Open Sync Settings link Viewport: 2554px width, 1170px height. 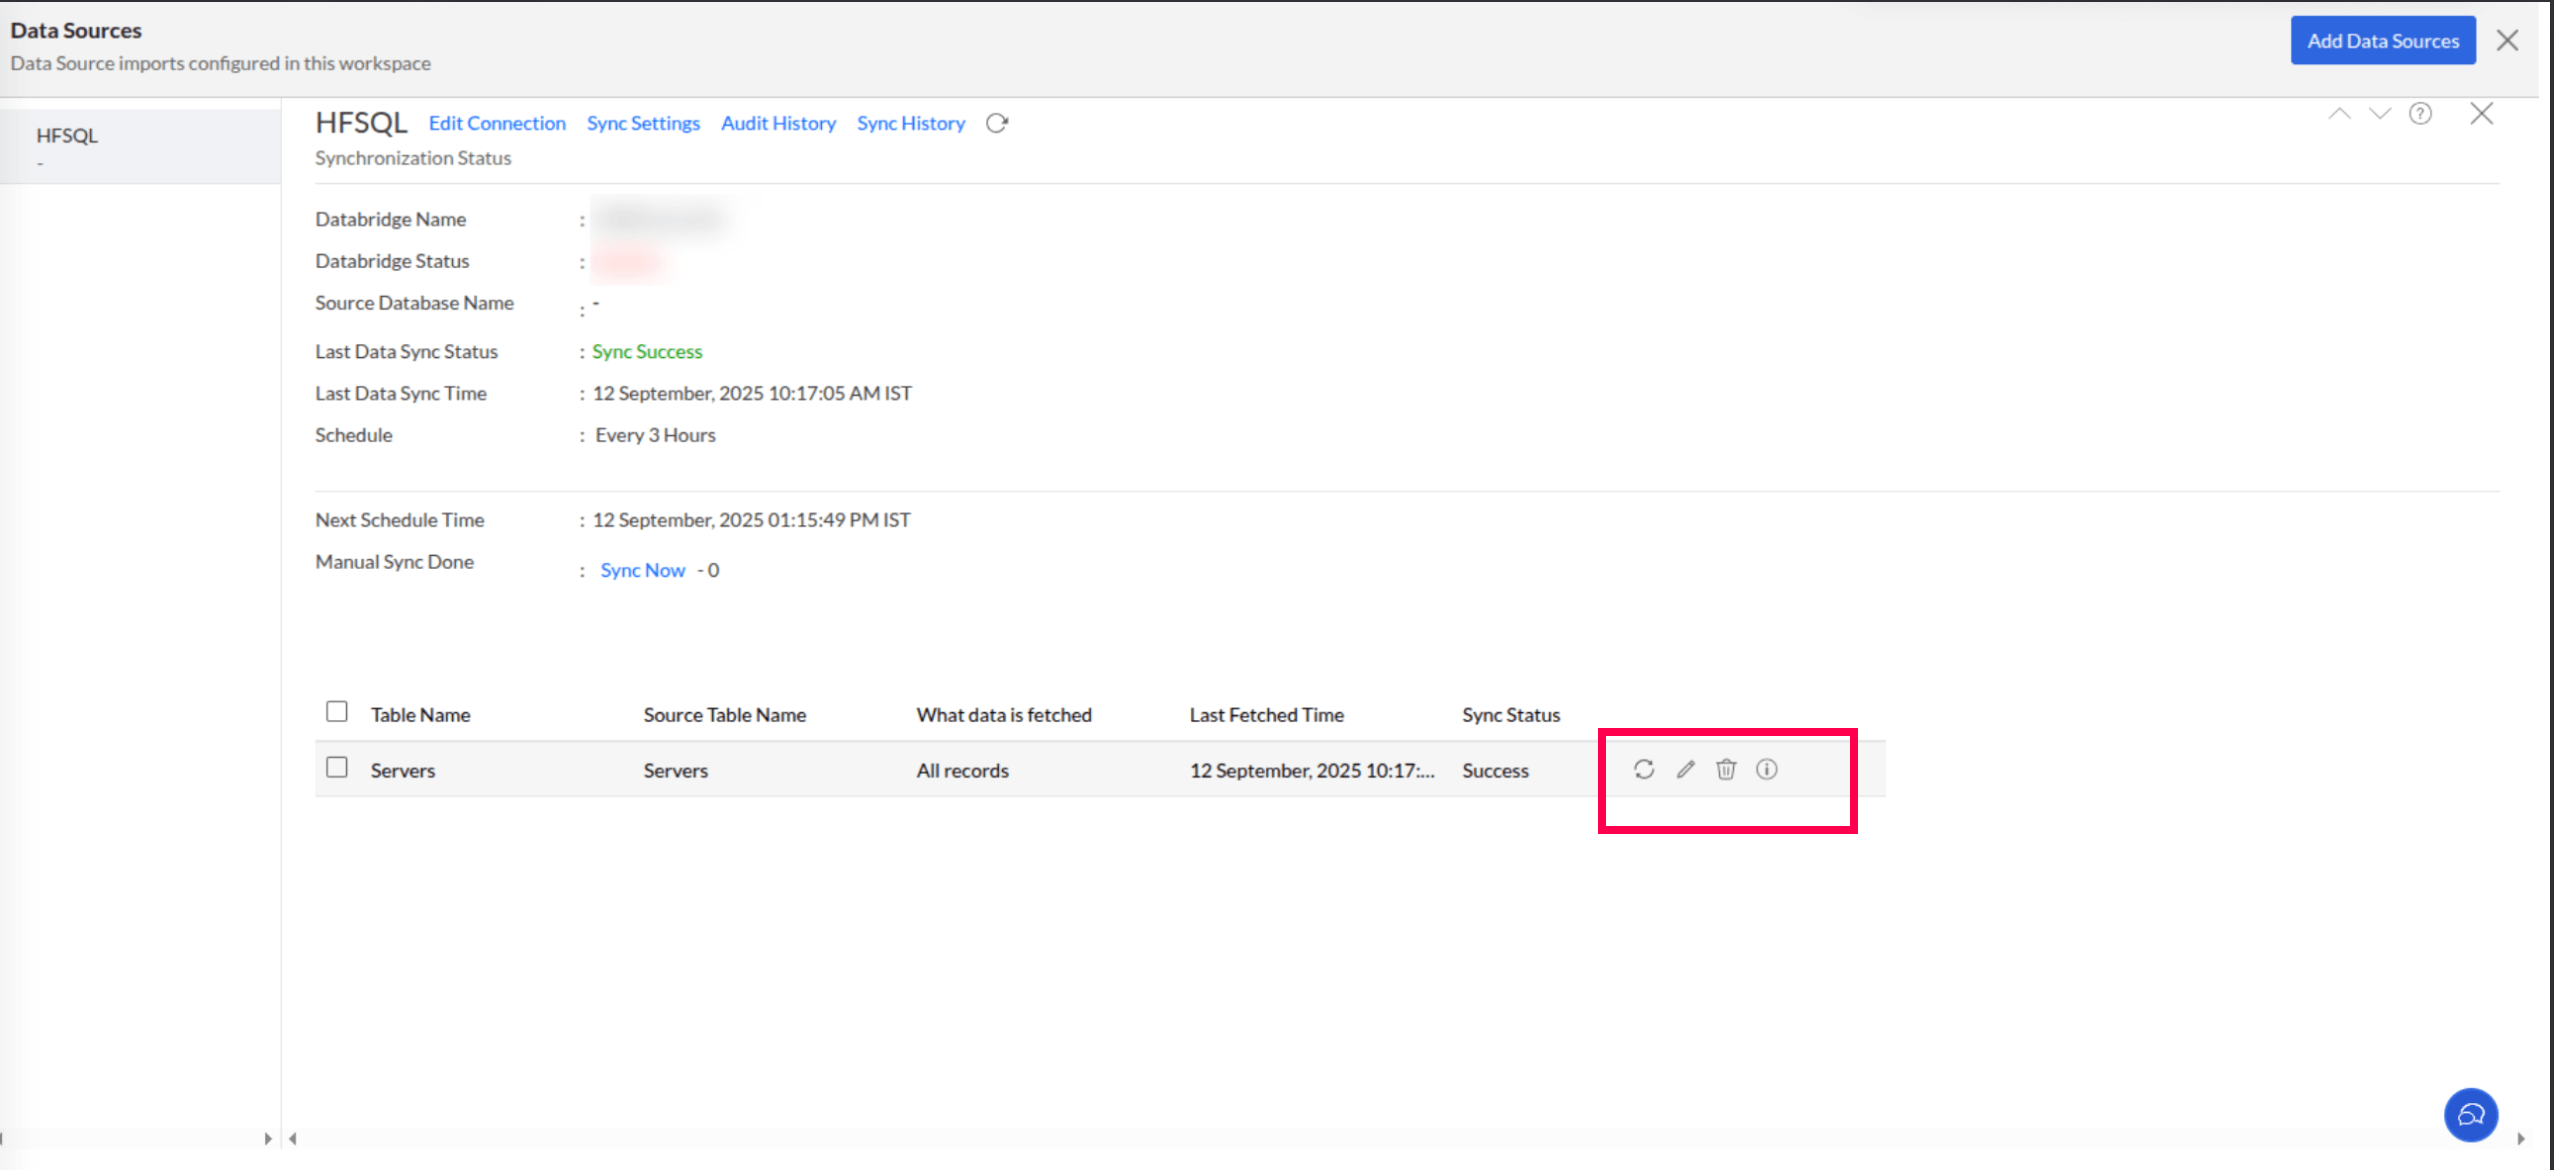pyautogui.click(x=643, y=123)
